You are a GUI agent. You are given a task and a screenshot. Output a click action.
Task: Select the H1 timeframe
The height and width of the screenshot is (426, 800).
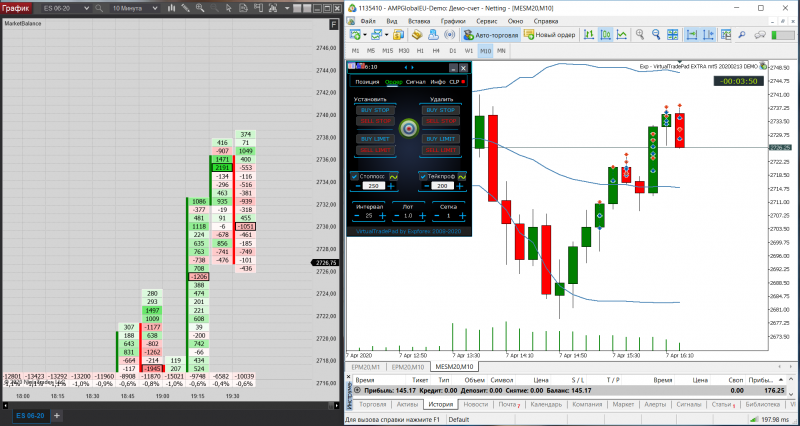click(x=420, y=51)
